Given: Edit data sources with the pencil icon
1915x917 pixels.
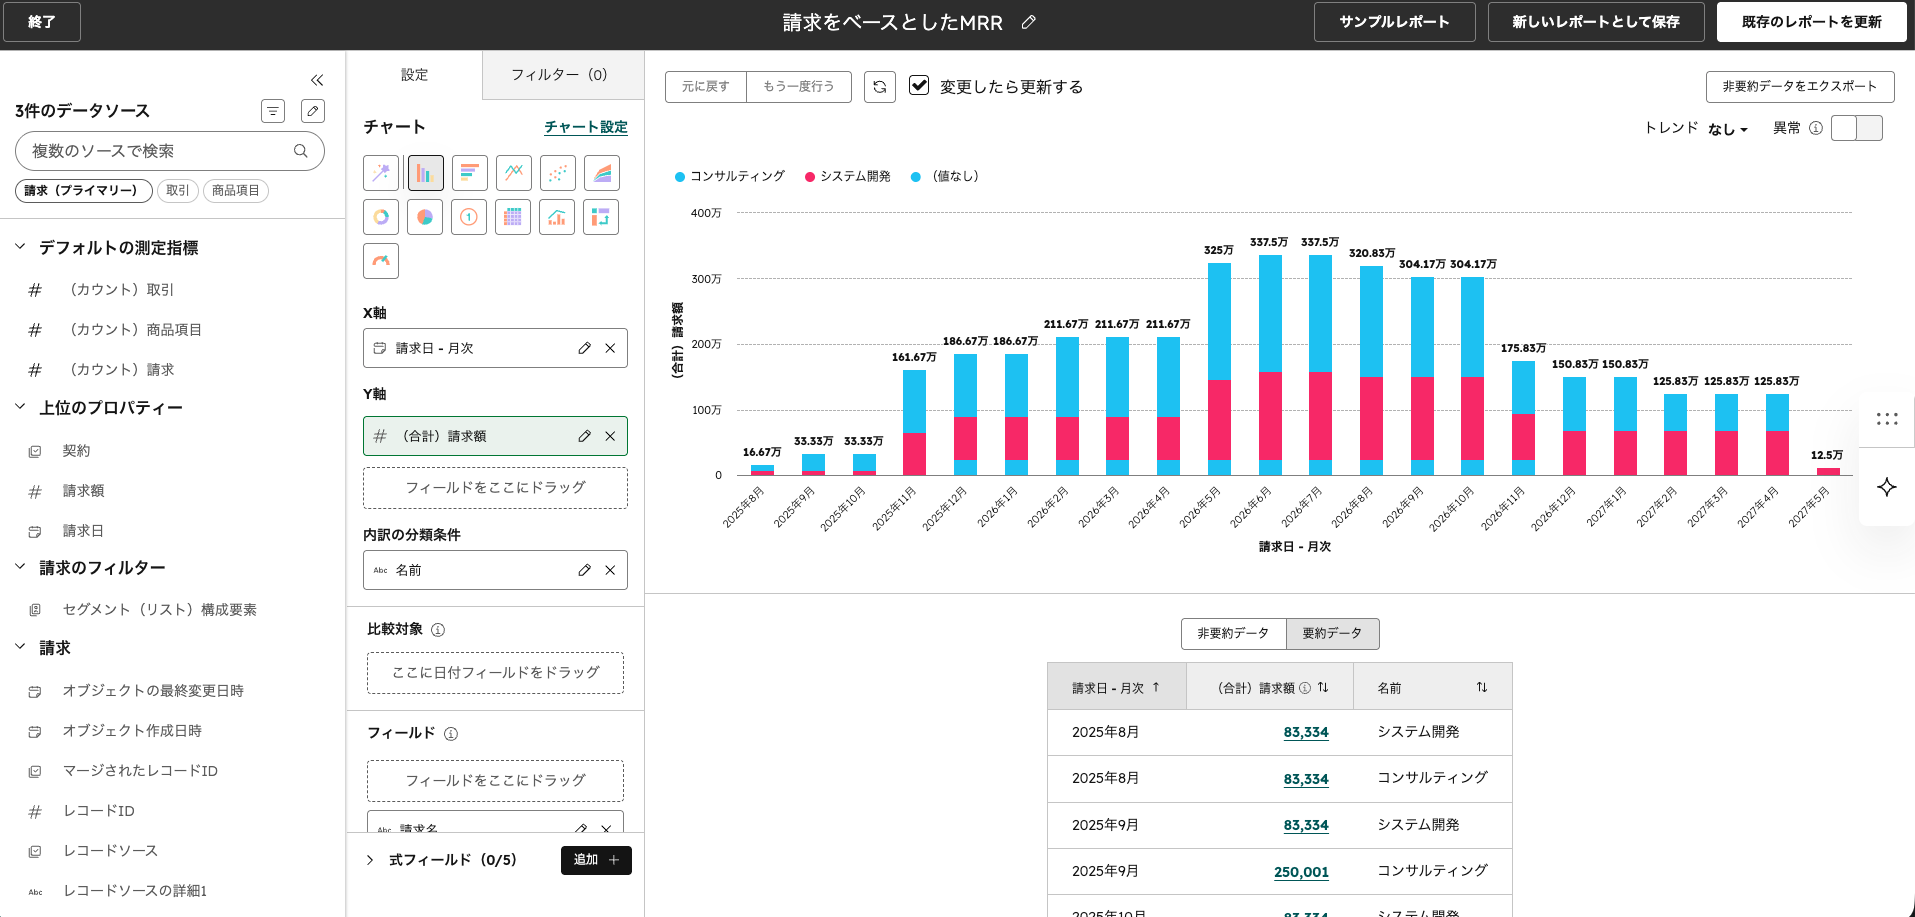Looking at the screenshot, I should coord(313,111).
